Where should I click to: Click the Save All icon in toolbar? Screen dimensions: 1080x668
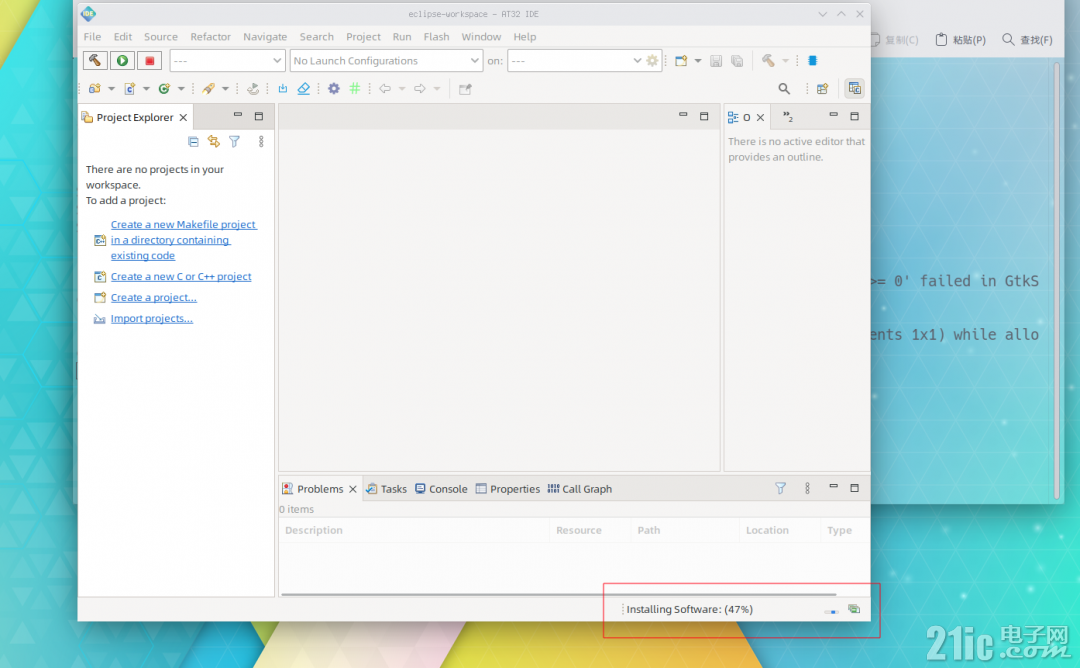(737, 61)
